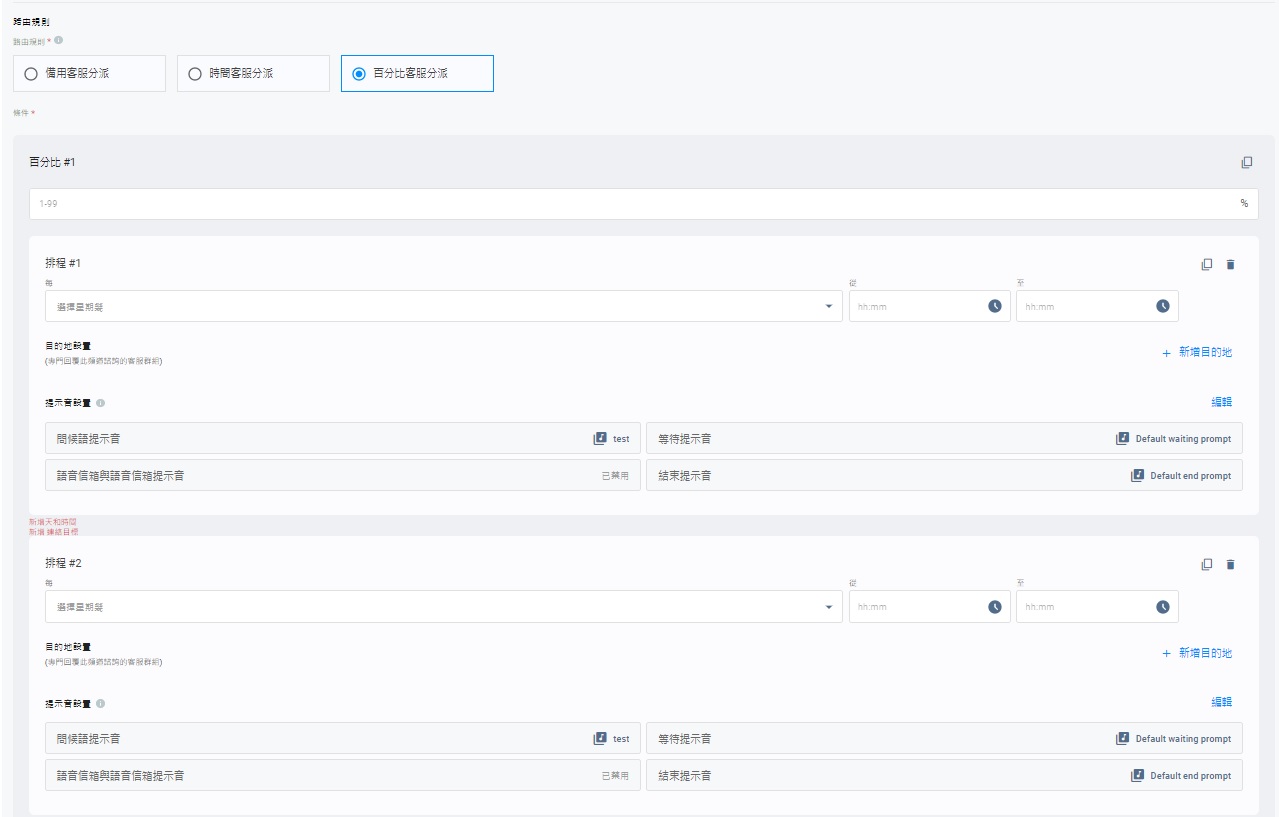The height and width of the screenshot is (817, 1279).
Task: Click the test audio icon in 排程 #1 greeting
Action: tap(600, 438)
